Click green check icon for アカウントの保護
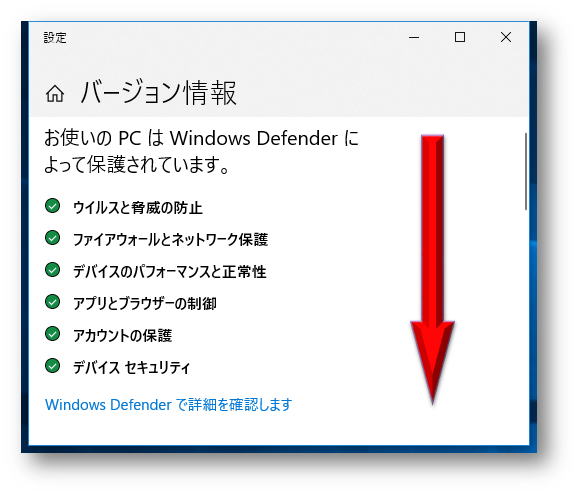The width and height of the screenshot is (579, 495). [x=52, y=334]
